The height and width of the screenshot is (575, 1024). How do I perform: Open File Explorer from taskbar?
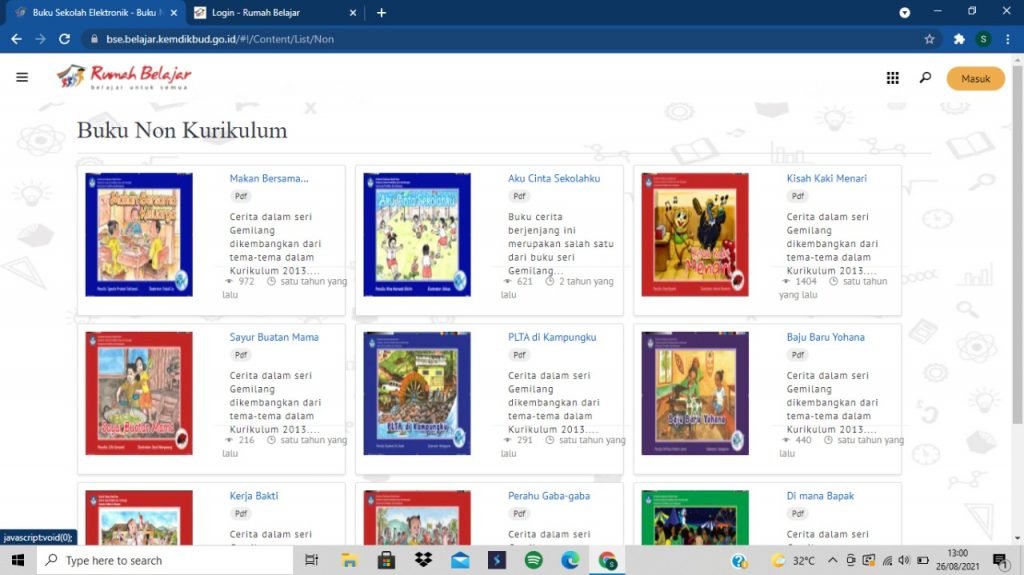click(x=349, y=561)
